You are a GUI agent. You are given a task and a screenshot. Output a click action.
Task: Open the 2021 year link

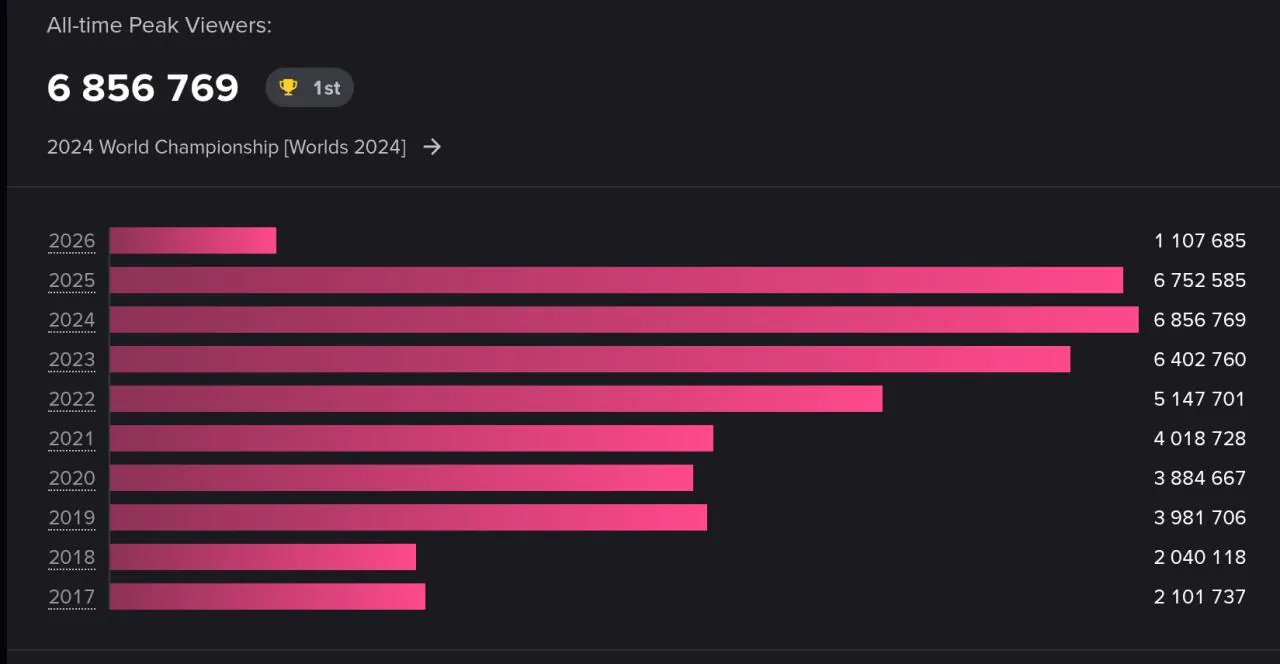[x=72, y=438]
